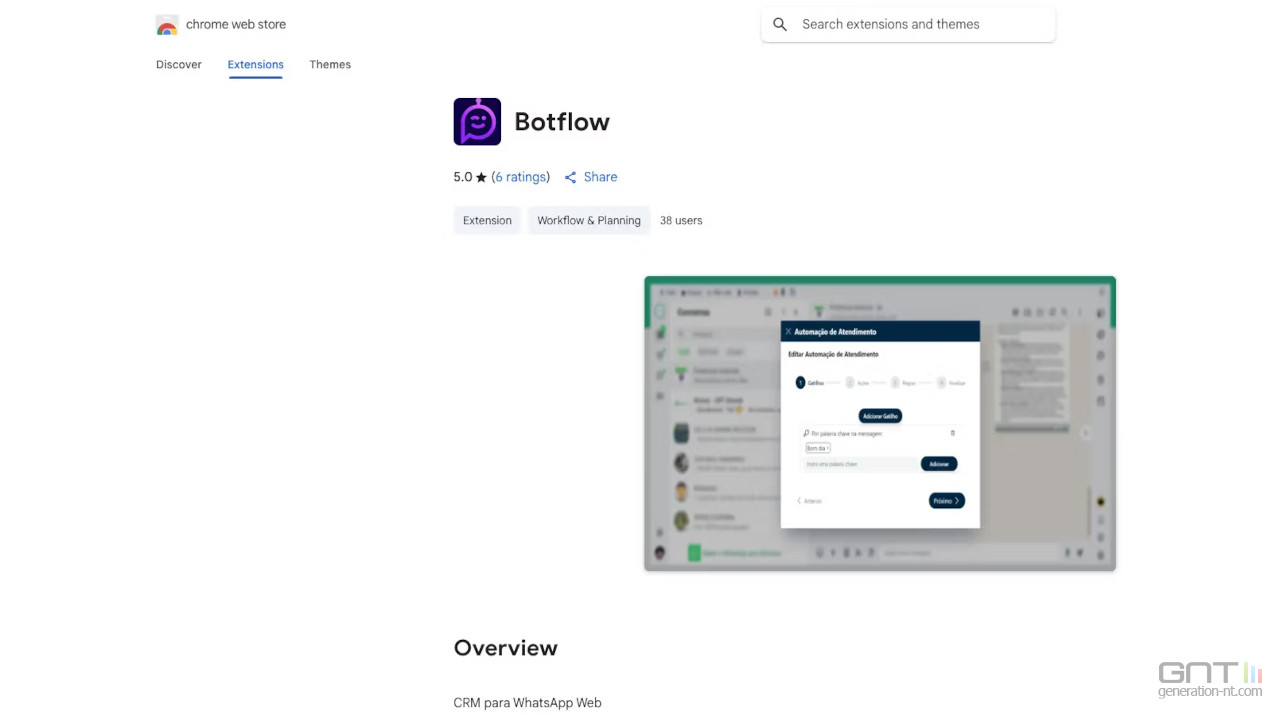Click the Adicionar Gatilho button in preview
This screenshot has width=1280, height=720.
click(880, 415)
